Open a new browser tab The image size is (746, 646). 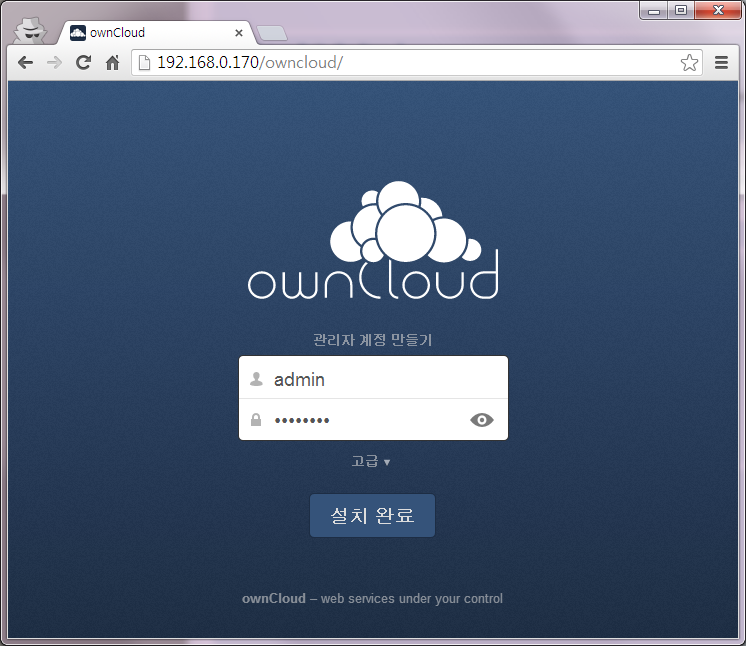[x=271, y=34]
